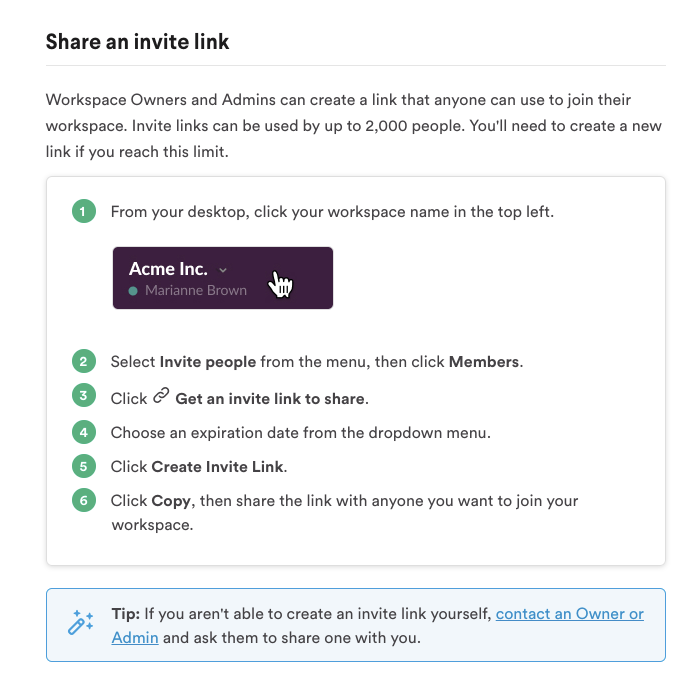Click the 'Share an invite link' heading

click(137, 41)
